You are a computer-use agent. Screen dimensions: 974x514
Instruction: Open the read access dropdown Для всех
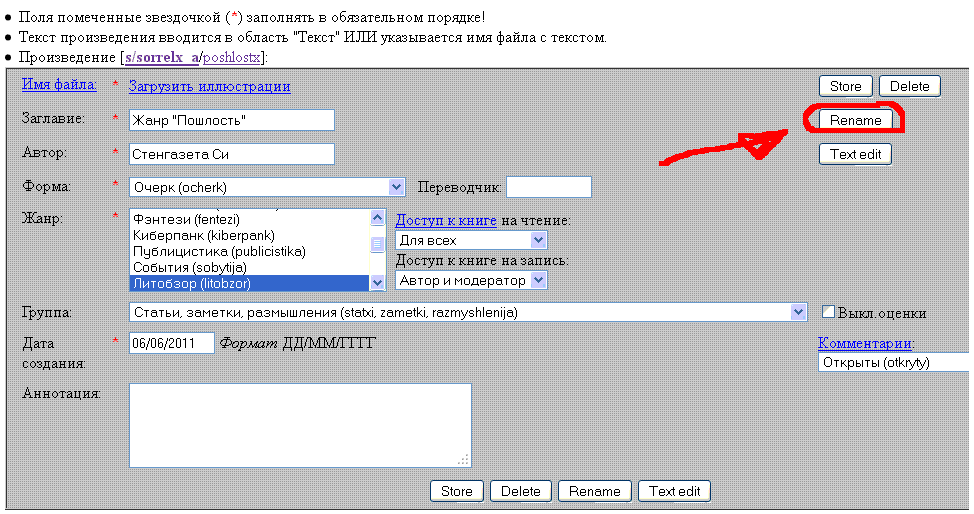471,240
